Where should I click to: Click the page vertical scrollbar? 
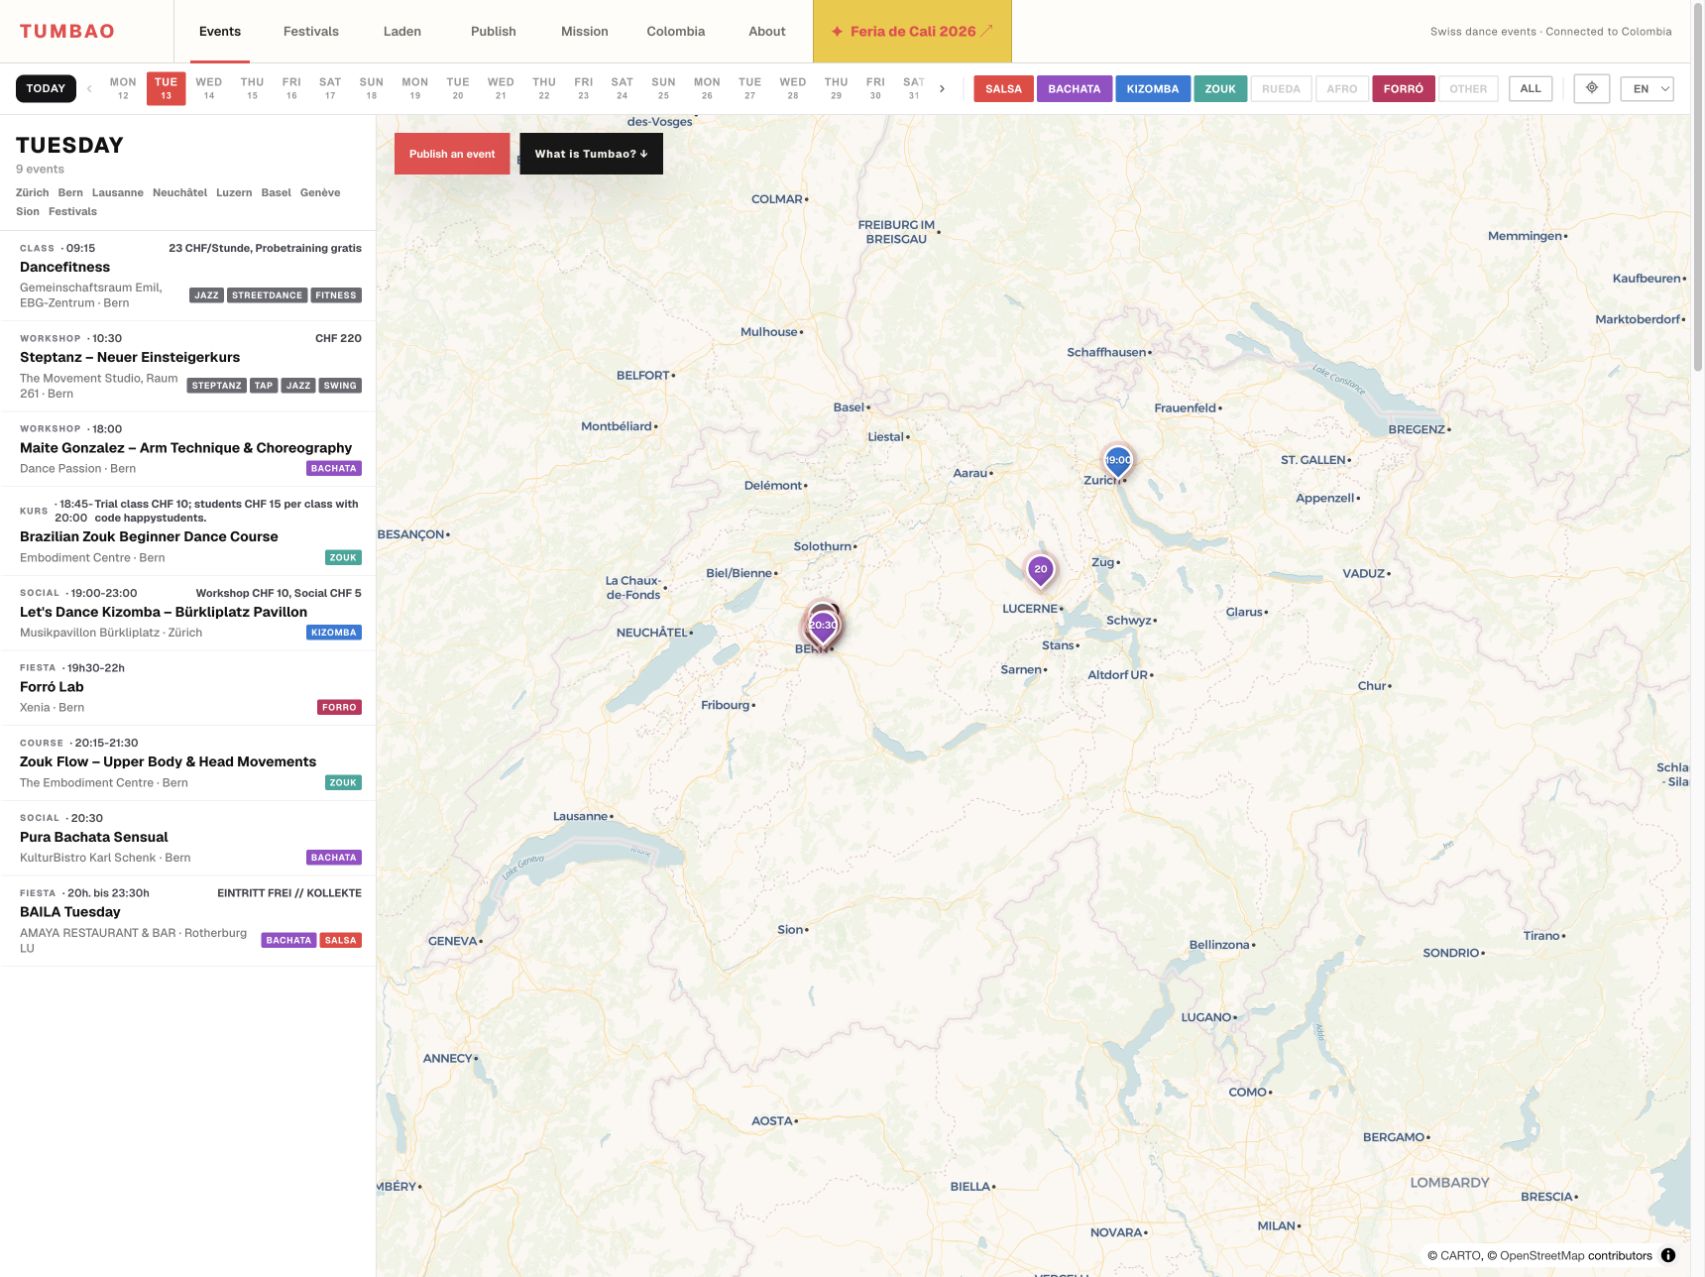(x=1697, y=186)
